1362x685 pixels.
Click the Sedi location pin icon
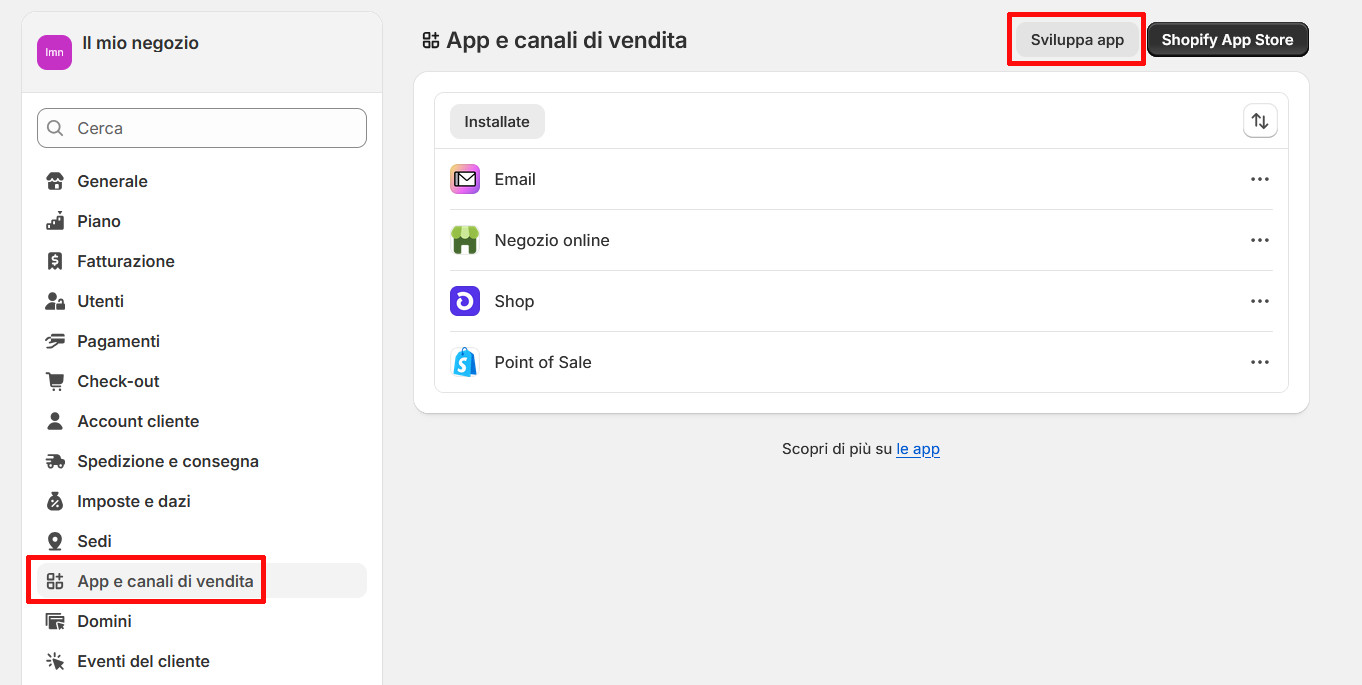[x=55, y=541]
